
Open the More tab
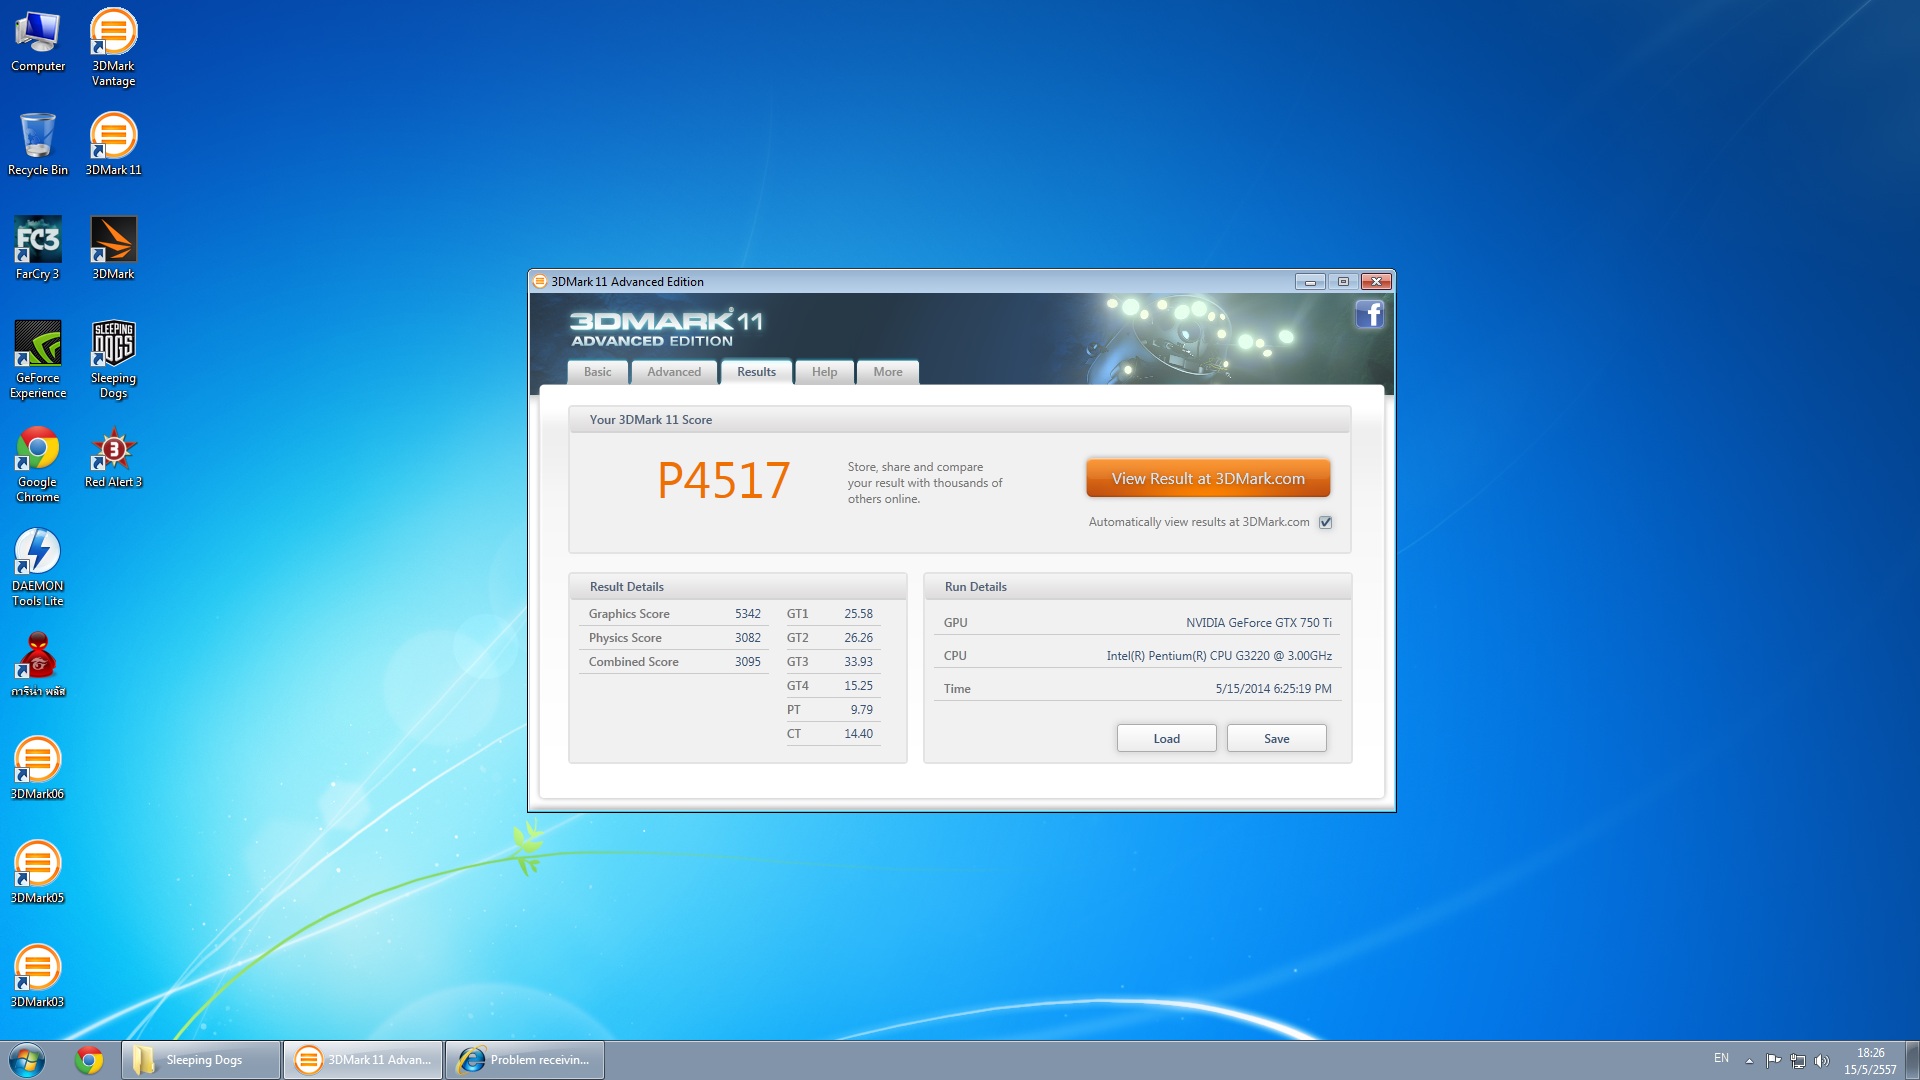coord(887,372)
